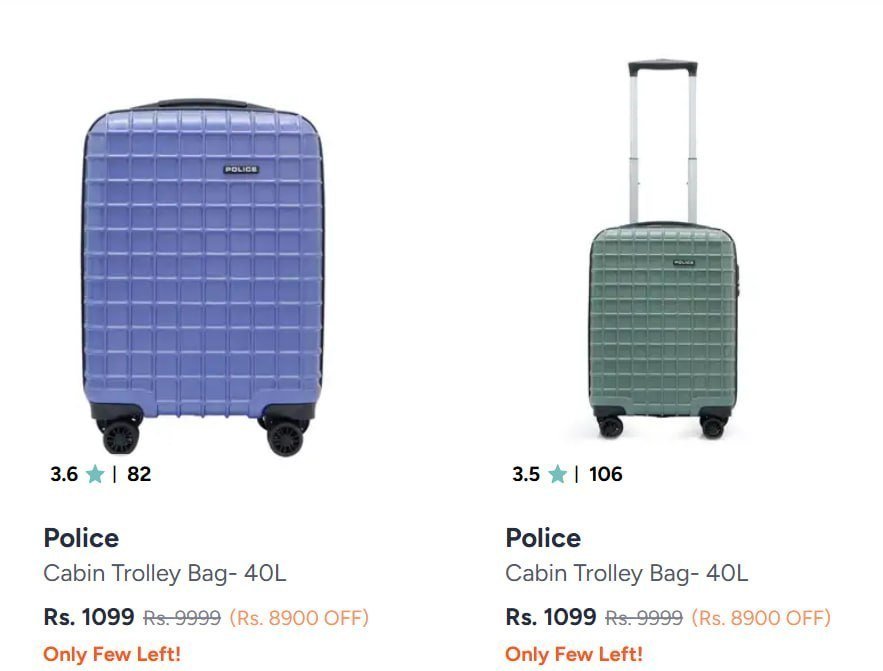883x671 pixels.
Task: Click struck-through Rs. 9999 on left product
Action: [182, 618]
